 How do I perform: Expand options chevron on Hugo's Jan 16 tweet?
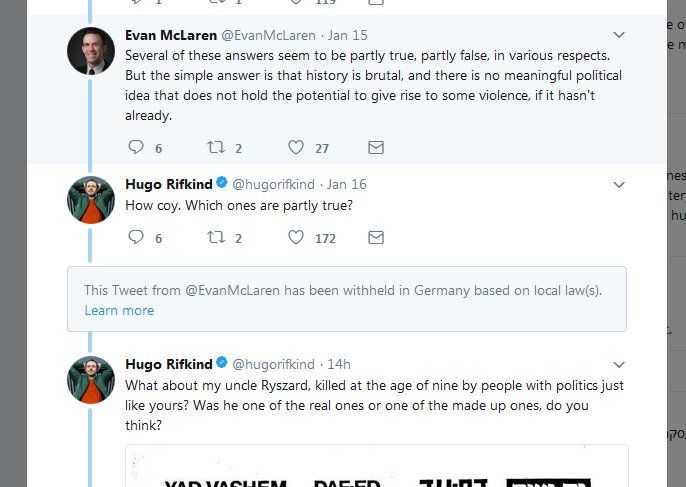tap(619, 185)
